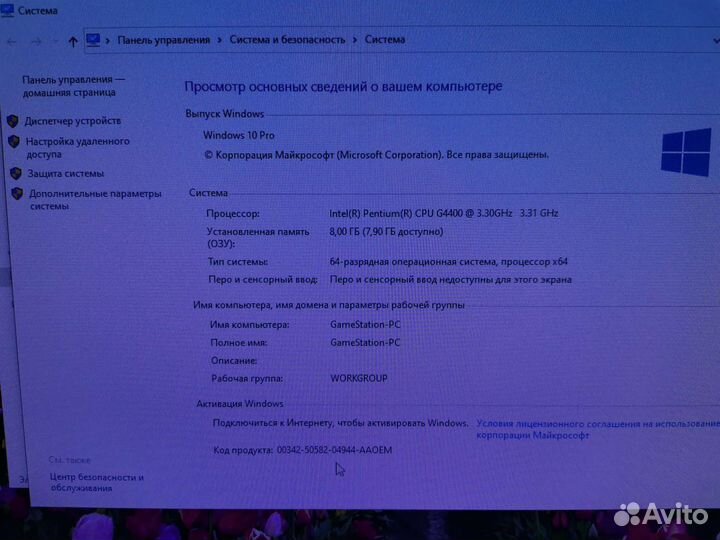Click Рабочая группа: label
This screenshot has height=540, width=720.
click(247, 378)
